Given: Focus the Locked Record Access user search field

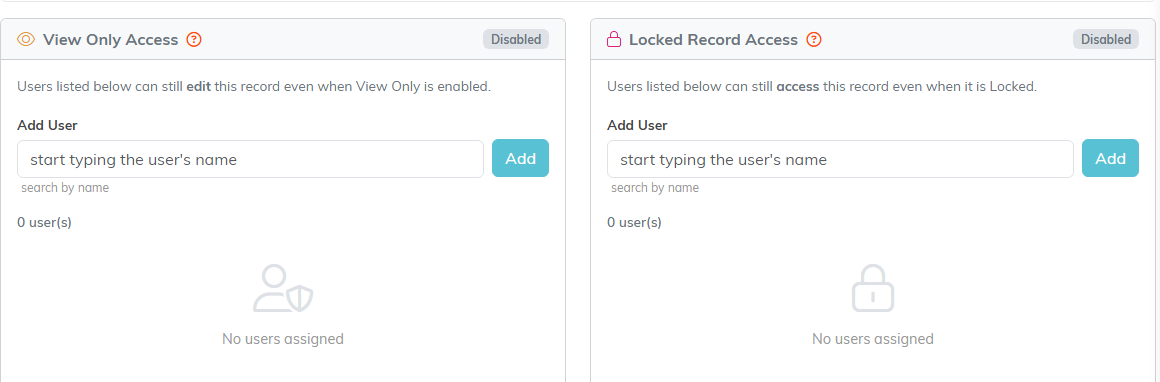Looking at the screenshot, I should click(x=840, y=159).
